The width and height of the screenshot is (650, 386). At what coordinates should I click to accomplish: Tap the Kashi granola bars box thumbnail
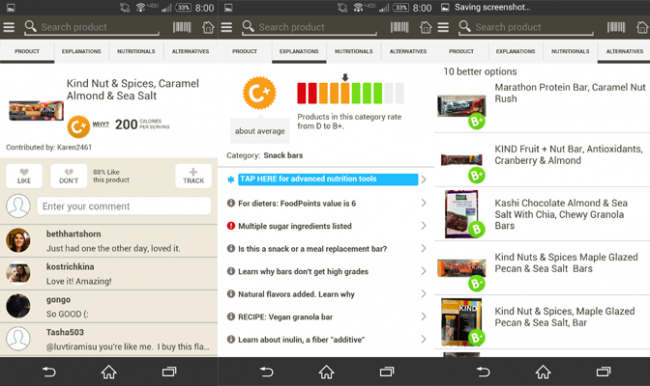[x=461, y=214]
